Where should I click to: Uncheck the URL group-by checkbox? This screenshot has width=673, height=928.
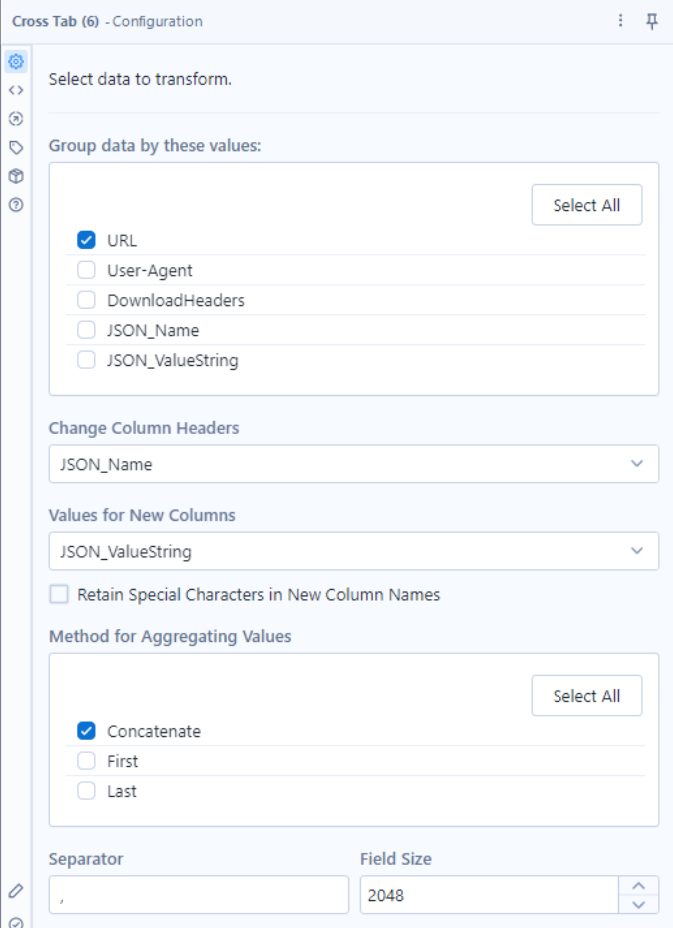click(x=86, y=240)
